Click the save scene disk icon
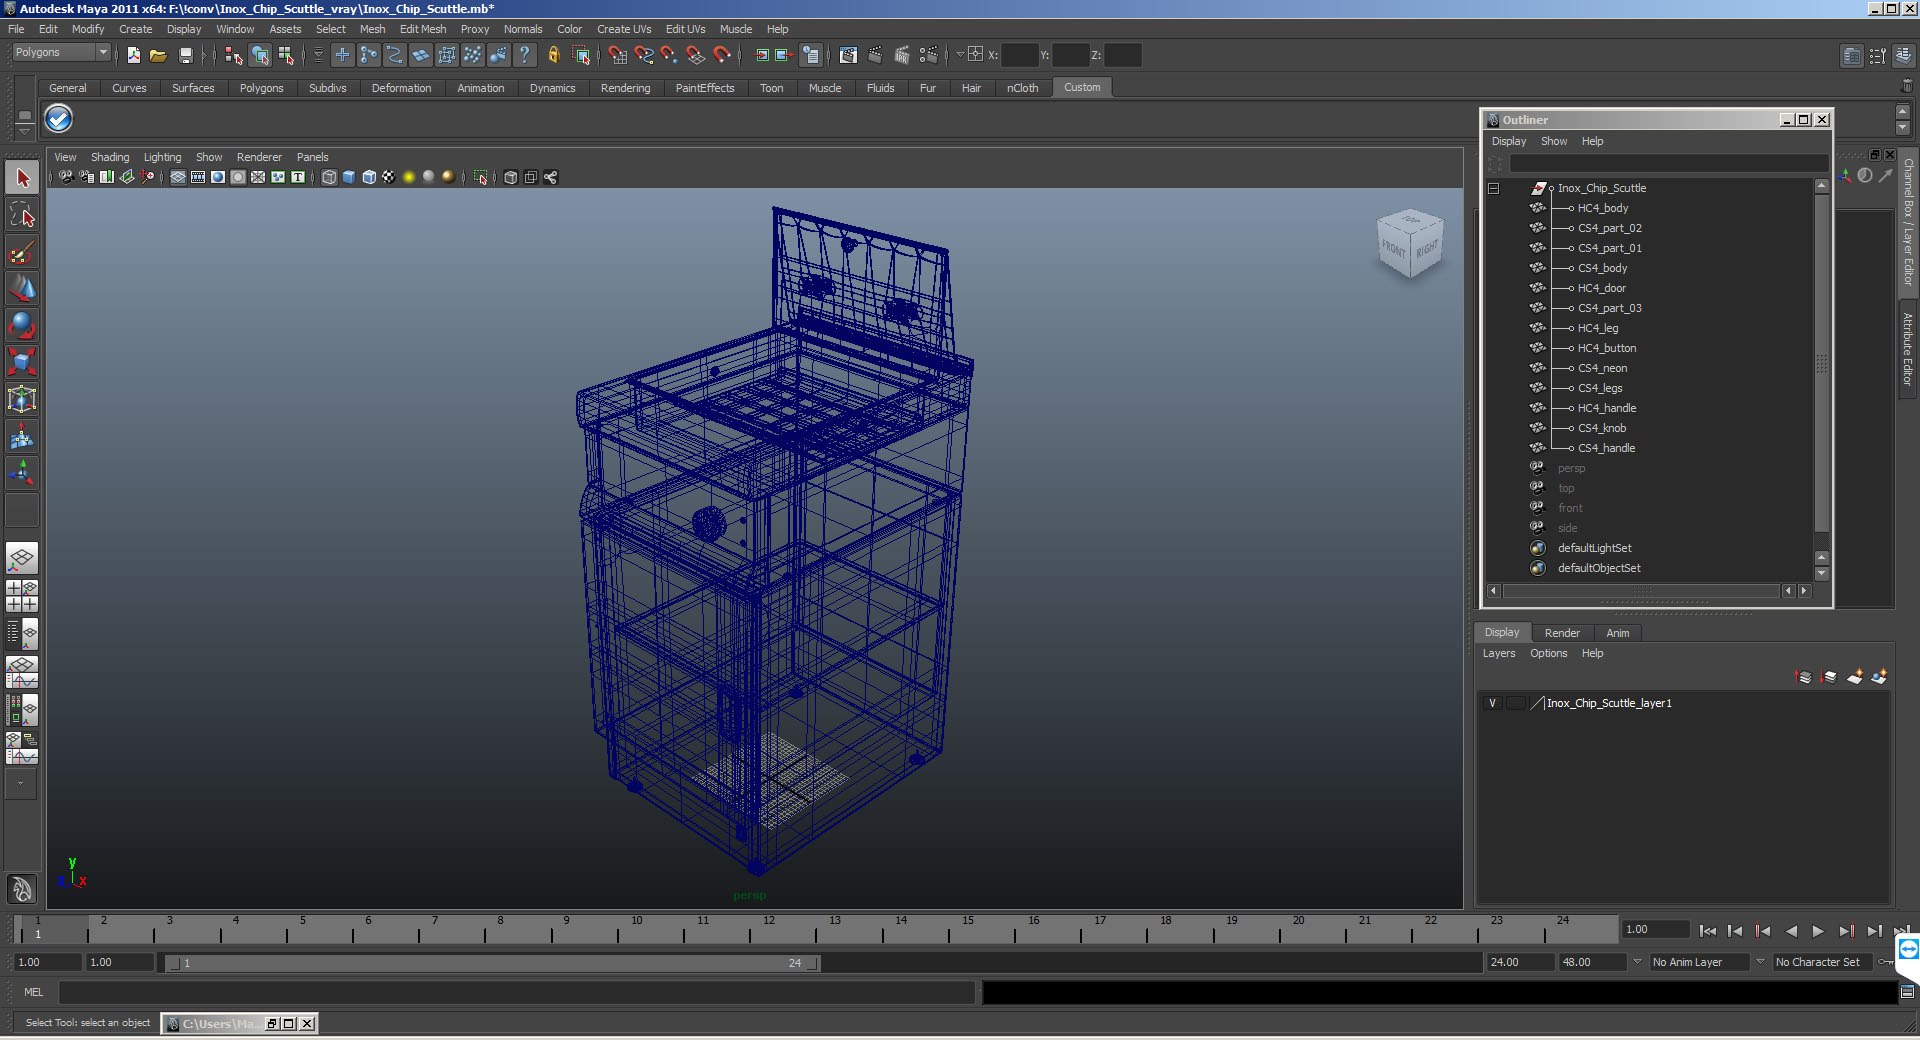This screenshot has width=1920, height=1040. coord(185,56)
